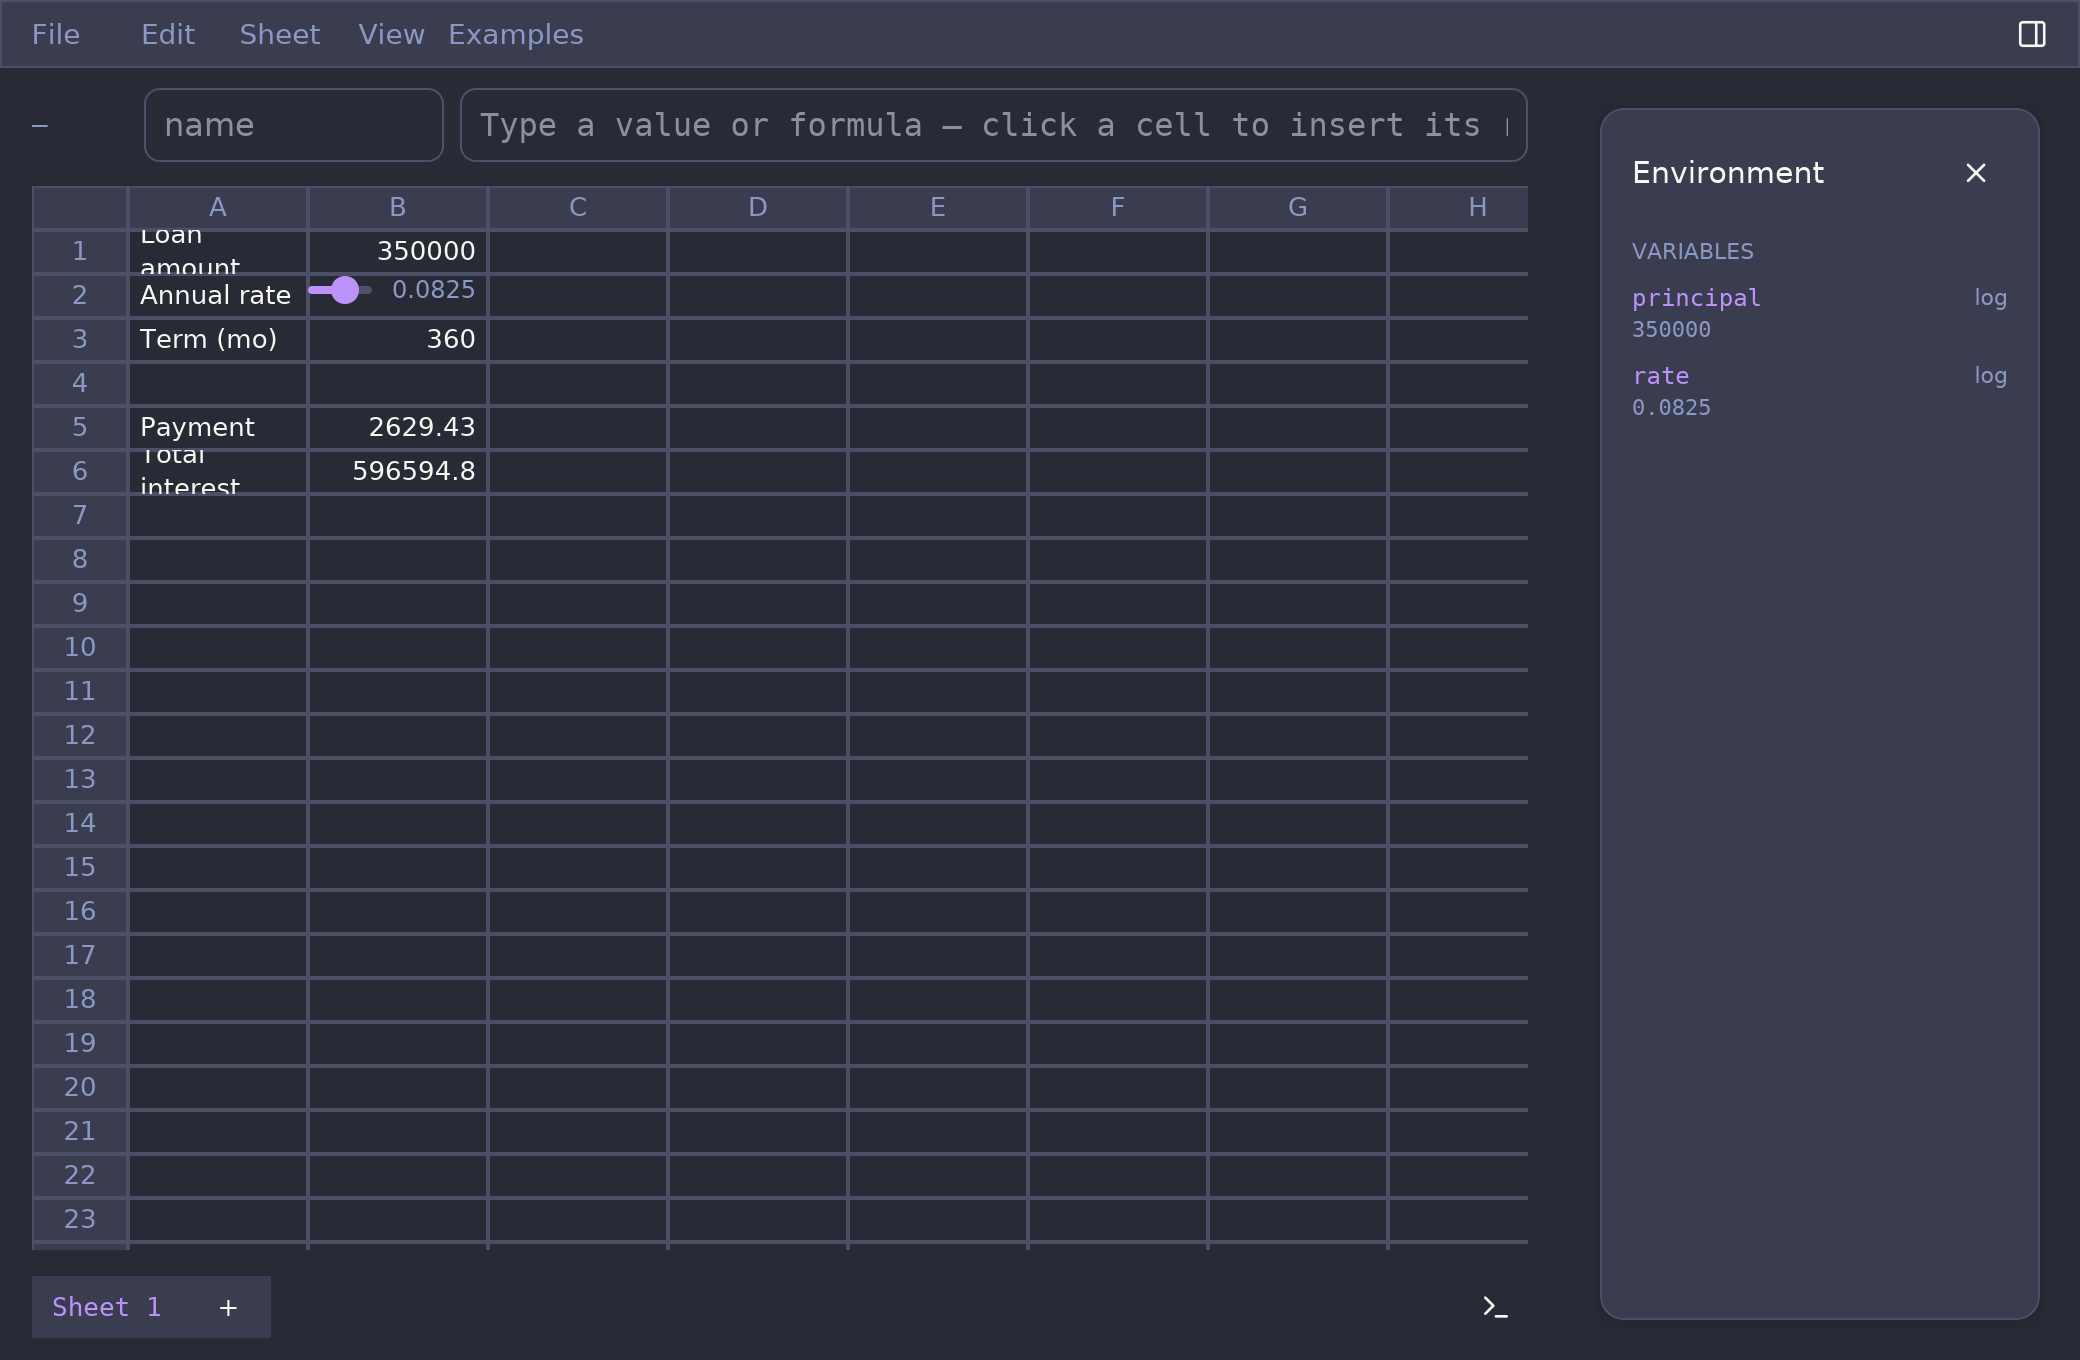
Task: Click the cell showing 2629.43
Action: tap(398, 427)
